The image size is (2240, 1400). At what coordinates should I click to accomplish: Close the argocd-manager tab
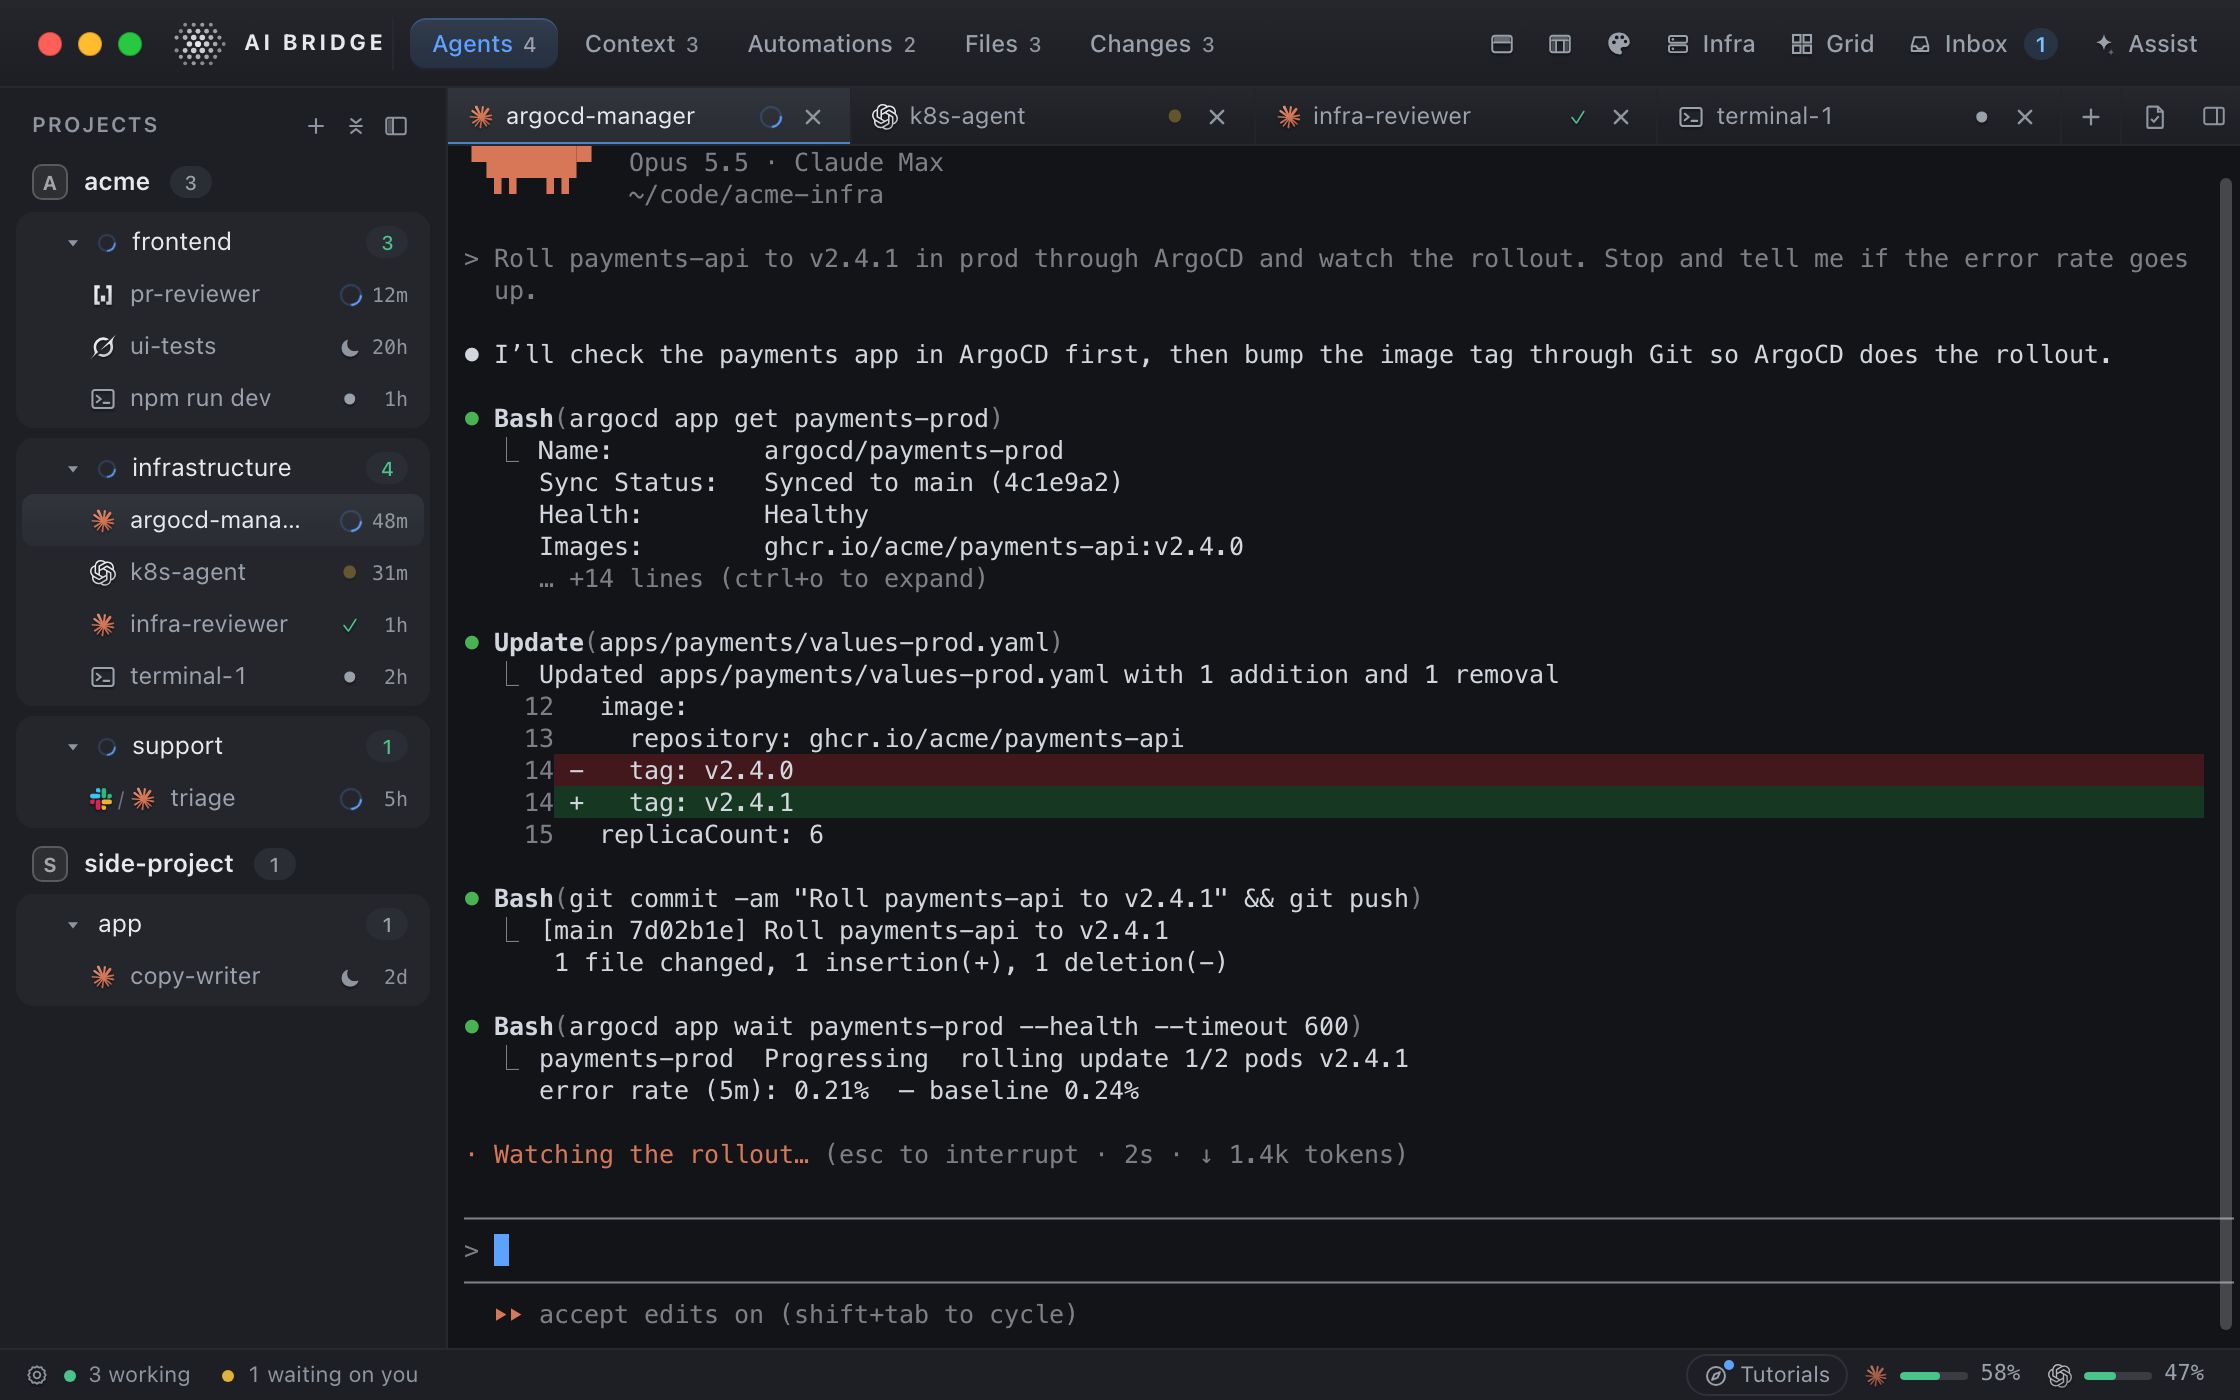click(813, 117)
